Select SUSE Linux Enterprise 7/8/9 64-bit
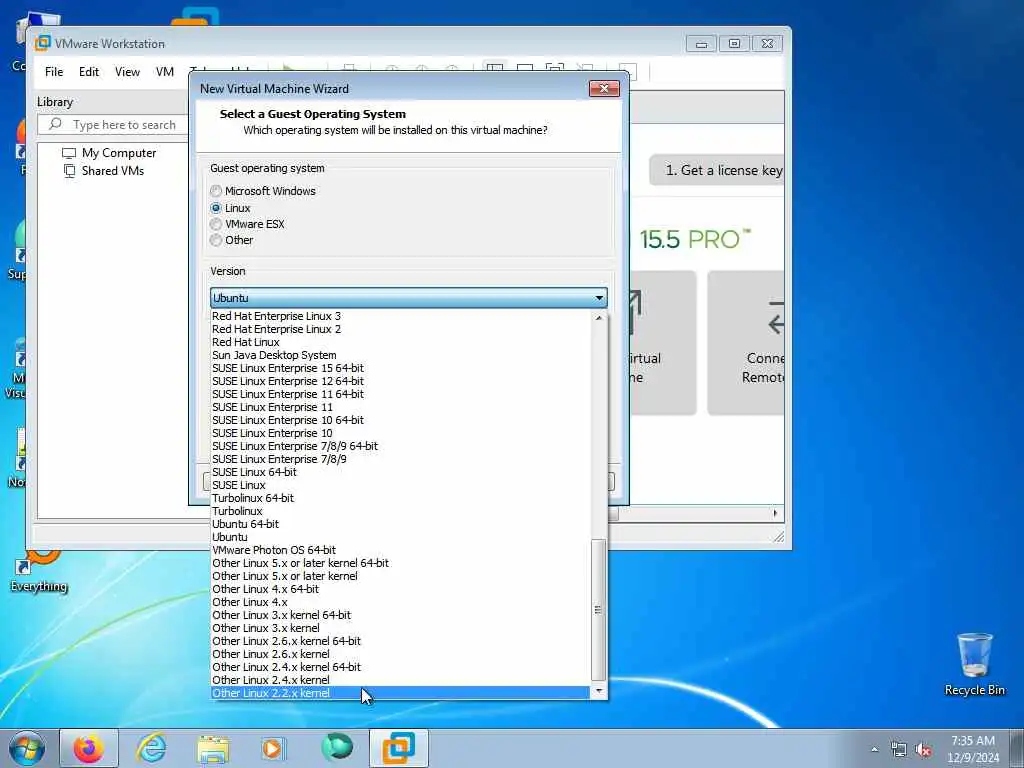1024x768 pixels. click(400, 447)
